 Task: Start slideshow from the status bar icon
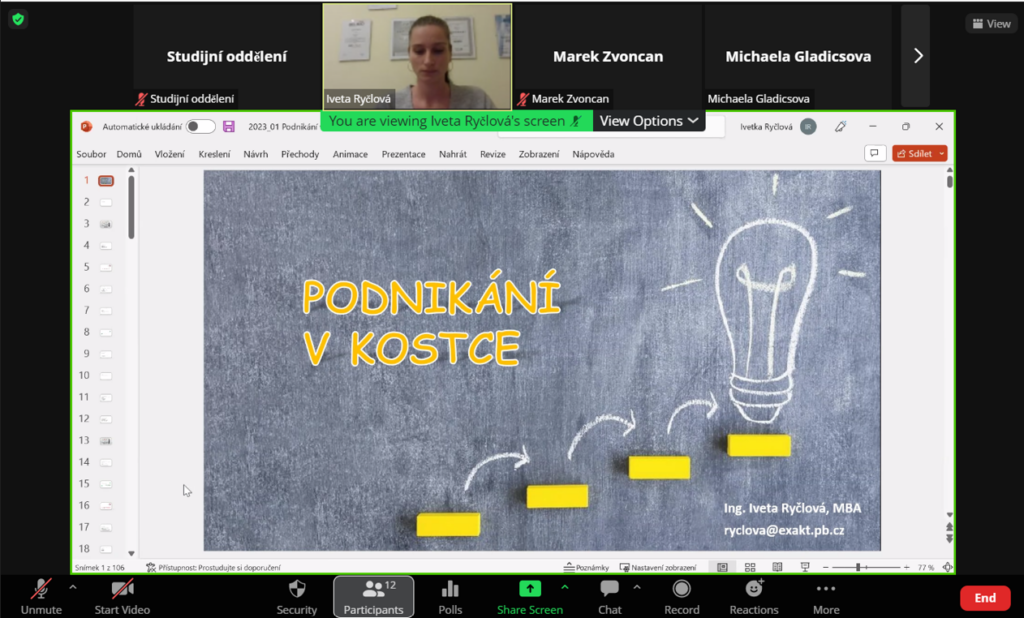(805, 568)
